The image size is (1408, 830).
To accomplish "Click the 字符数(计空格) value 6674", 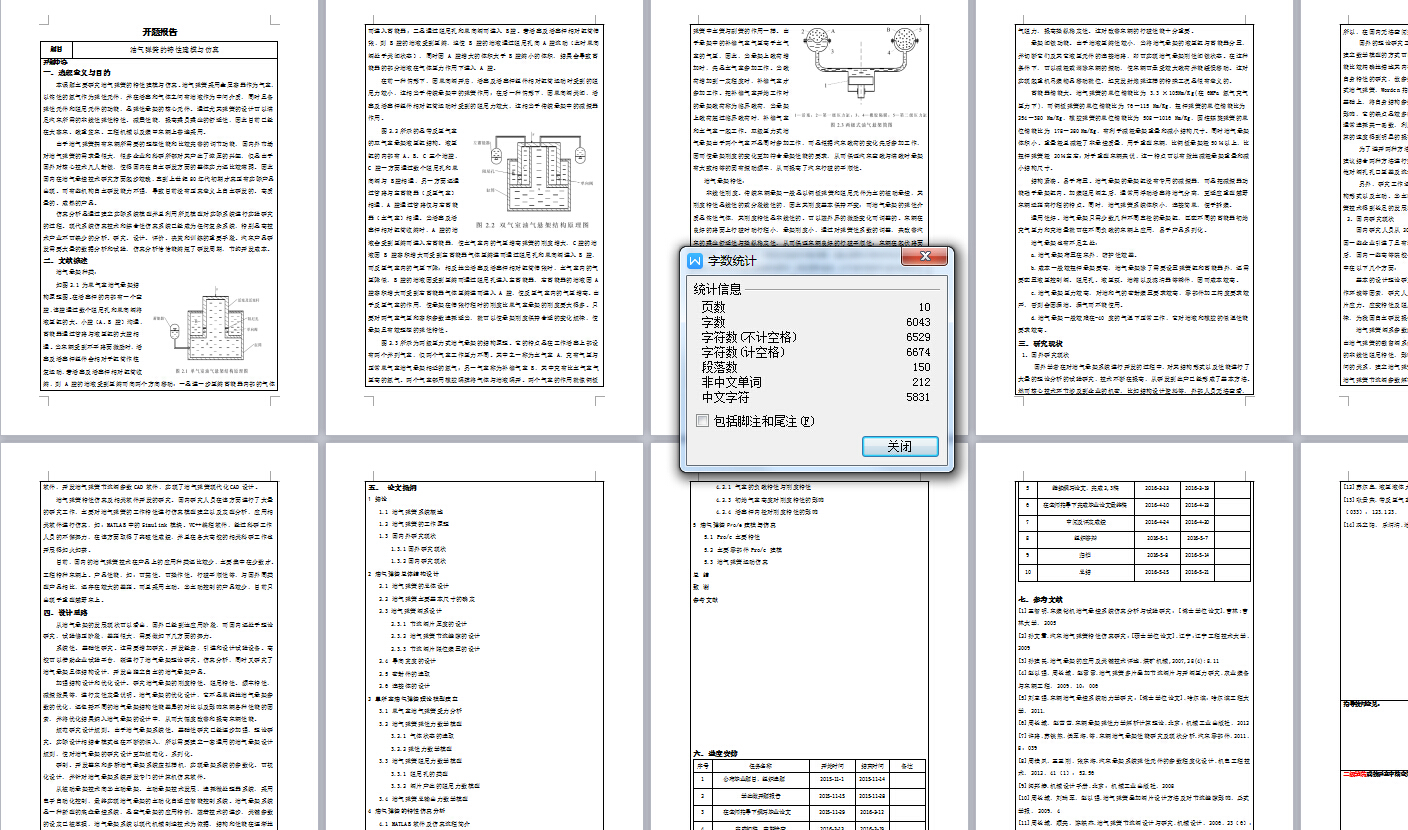I will point(917,352).
